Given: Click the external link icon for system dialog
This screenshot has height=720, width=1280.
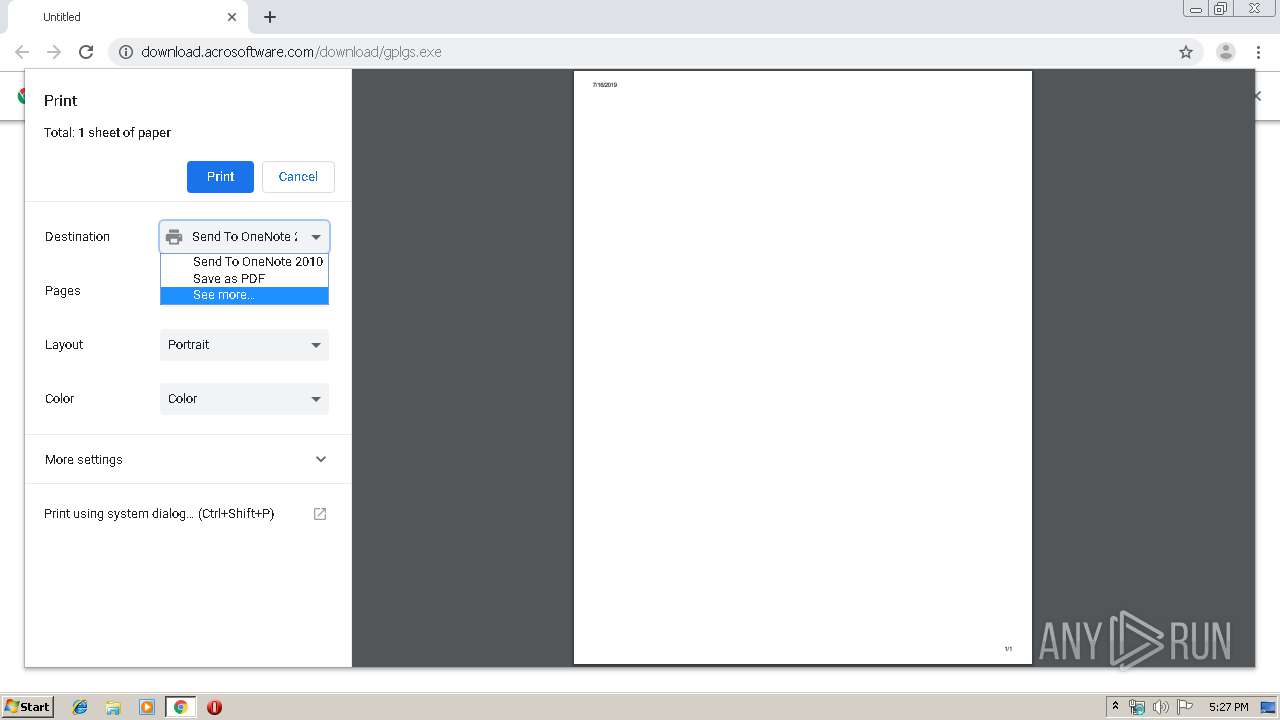Looking at the screenshot, I should [320, 514].
